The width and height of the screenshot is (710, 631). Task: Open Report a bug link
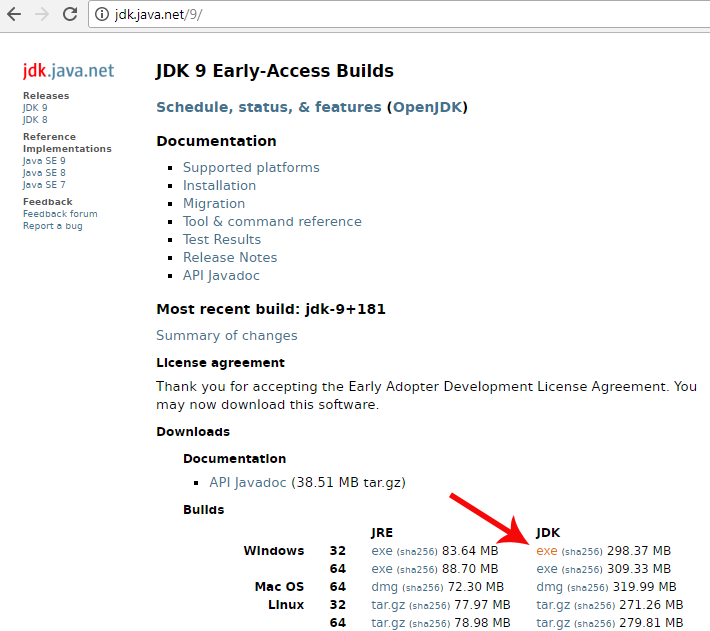click(x=53, y=226)
